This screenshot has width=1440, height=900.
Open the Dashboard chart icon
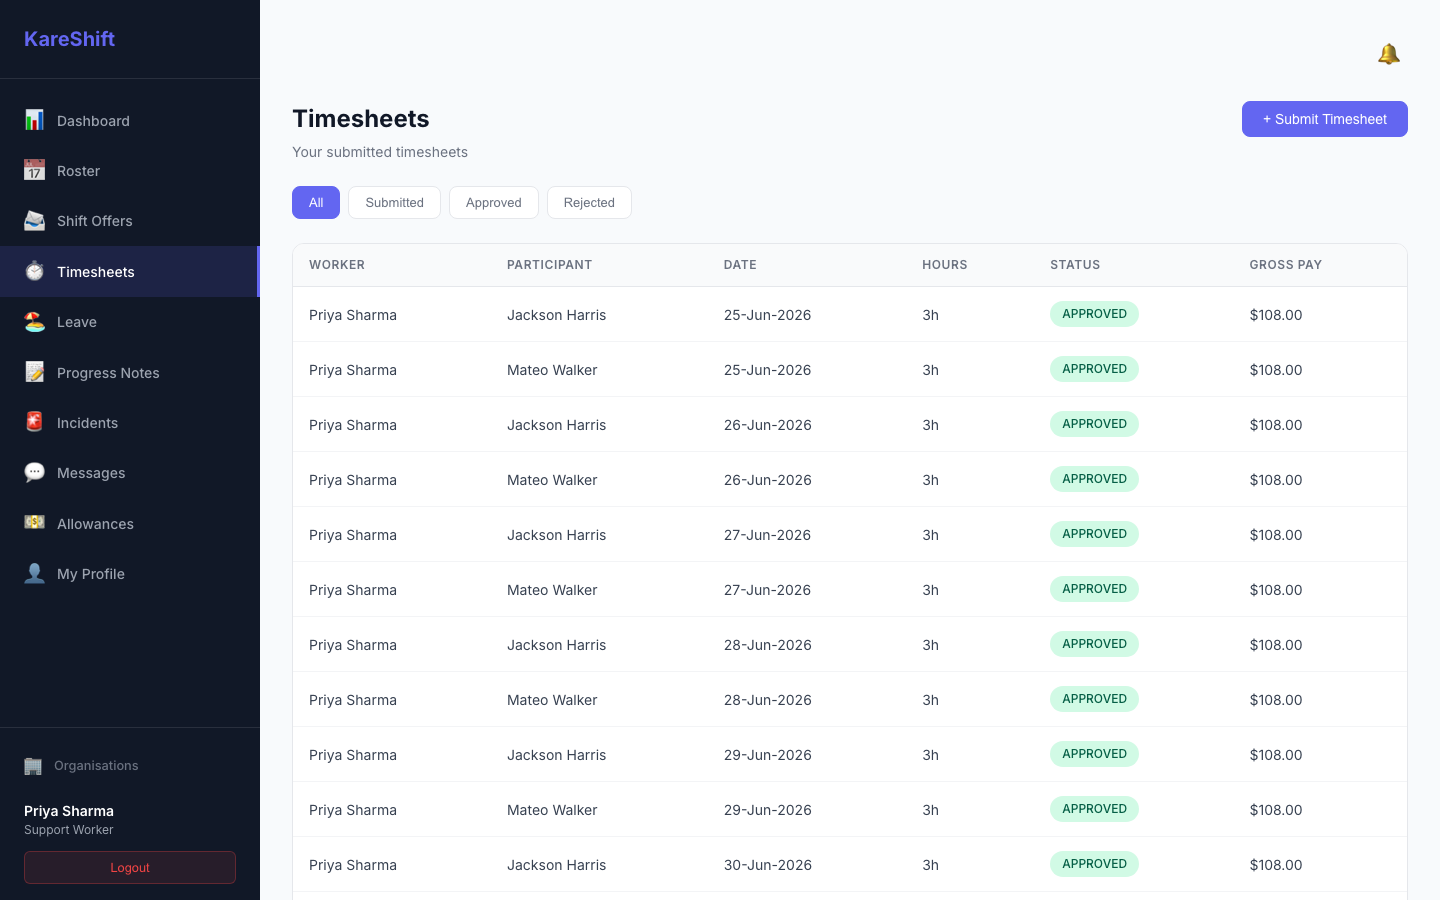[x=34, y=120]
